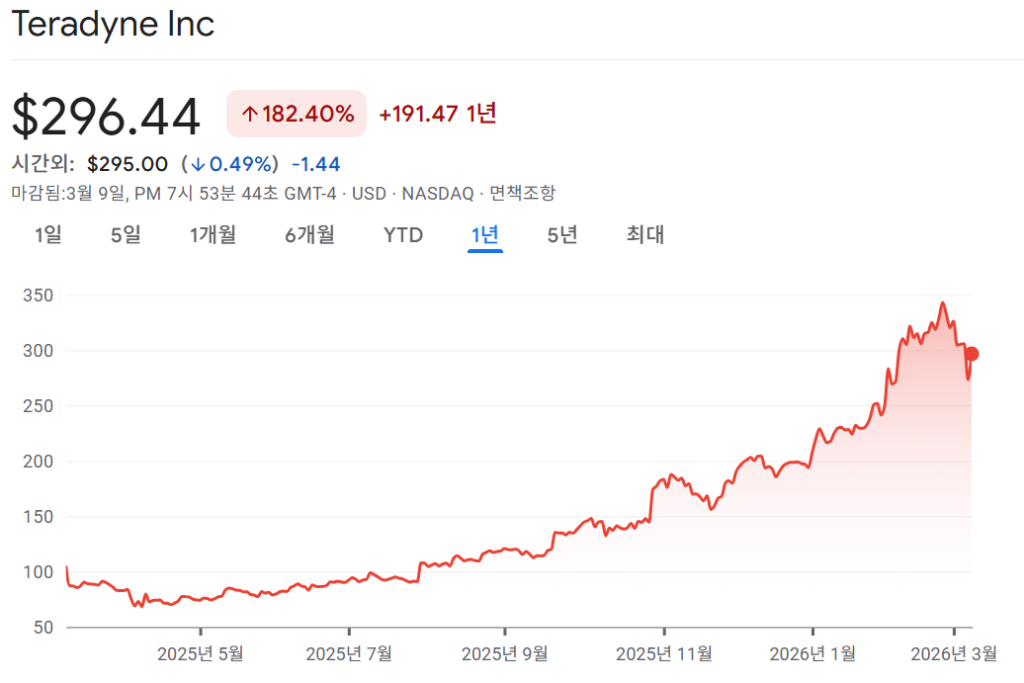Viewport: 1024px width, 683px height.
Task: Switch to YTD chart range
Action: click(x=403, y=235)
